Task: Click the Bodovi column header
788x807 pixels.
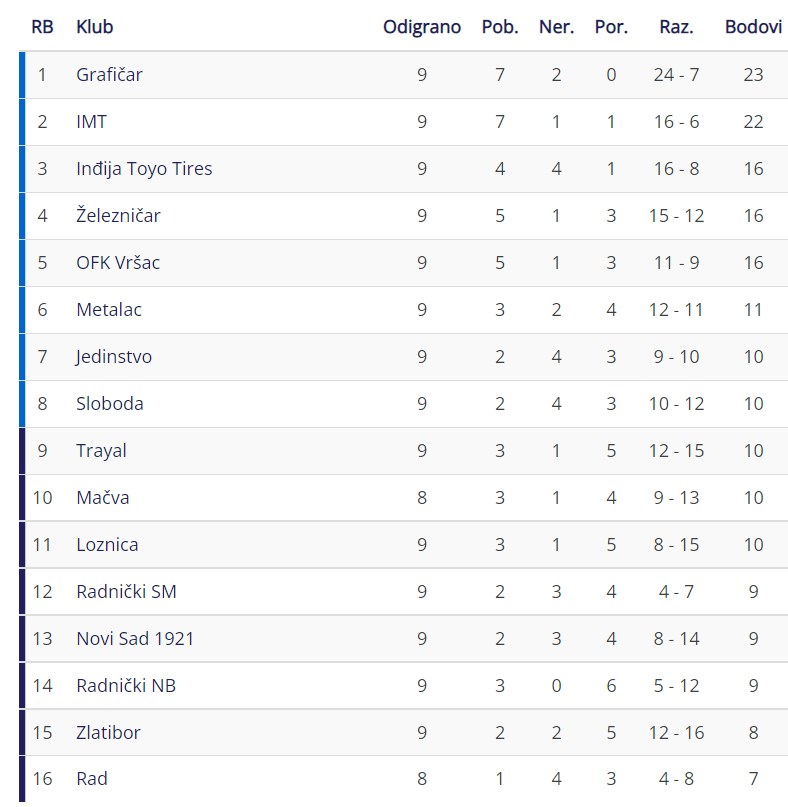Action: click(754, 27)
